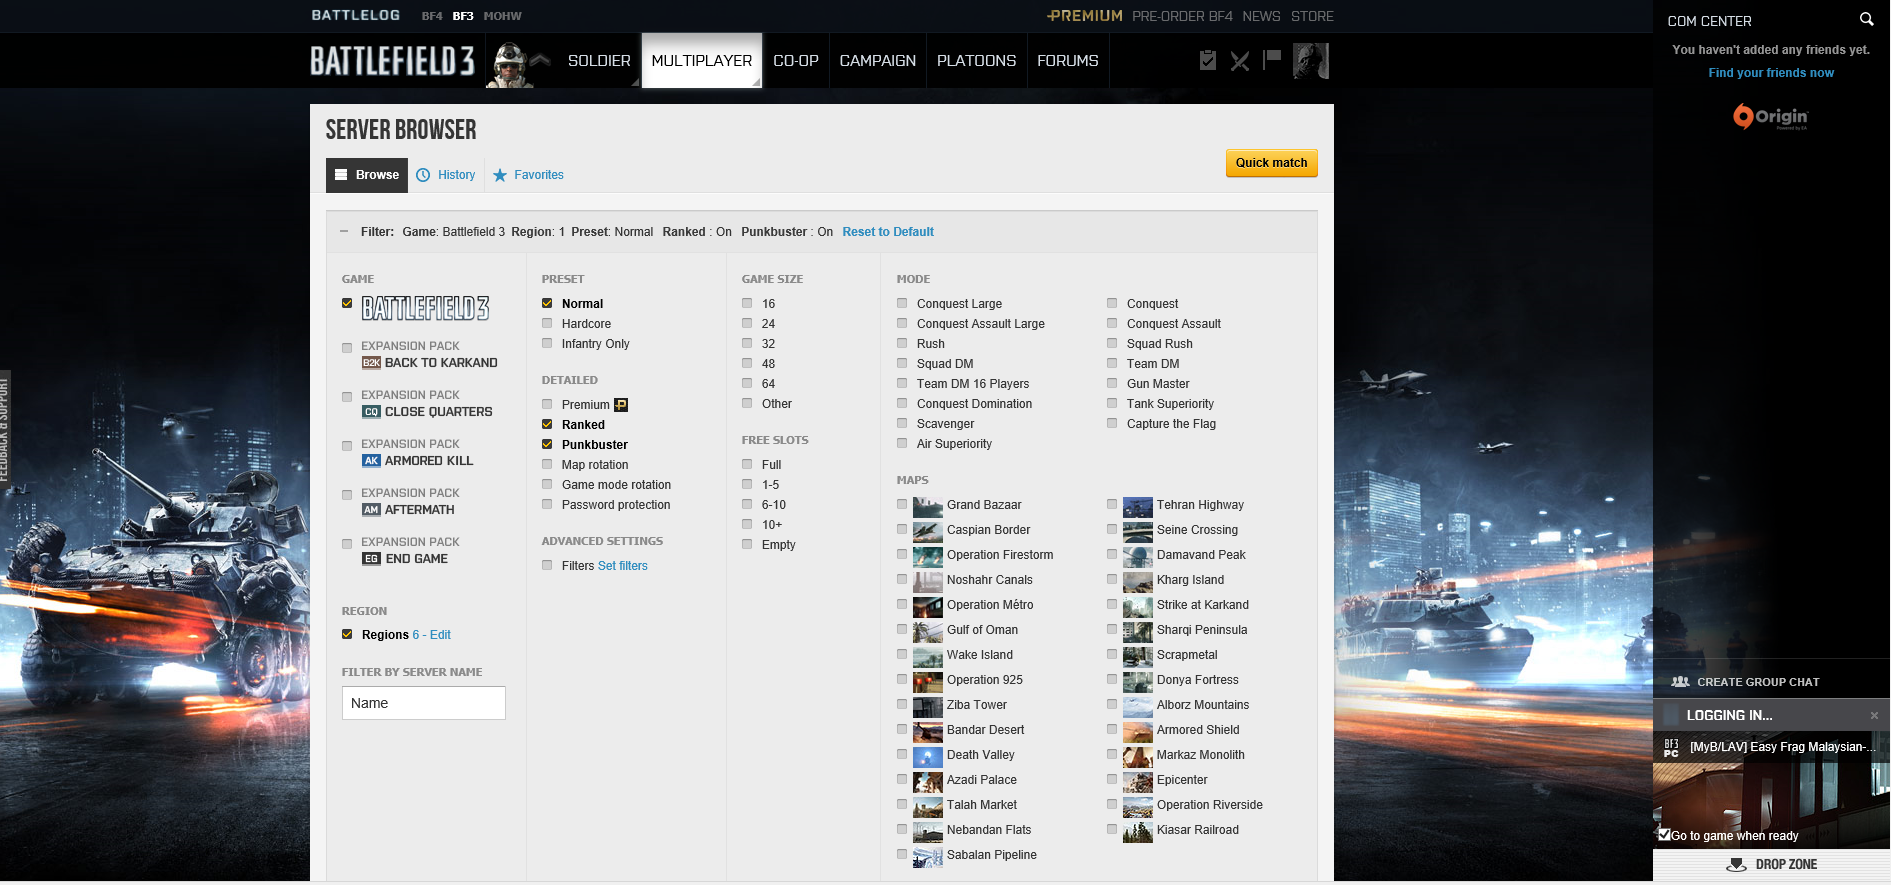Click the Origin logo in COM Center
This screenshot has height=885, width=1891.
coord(1771,117)
